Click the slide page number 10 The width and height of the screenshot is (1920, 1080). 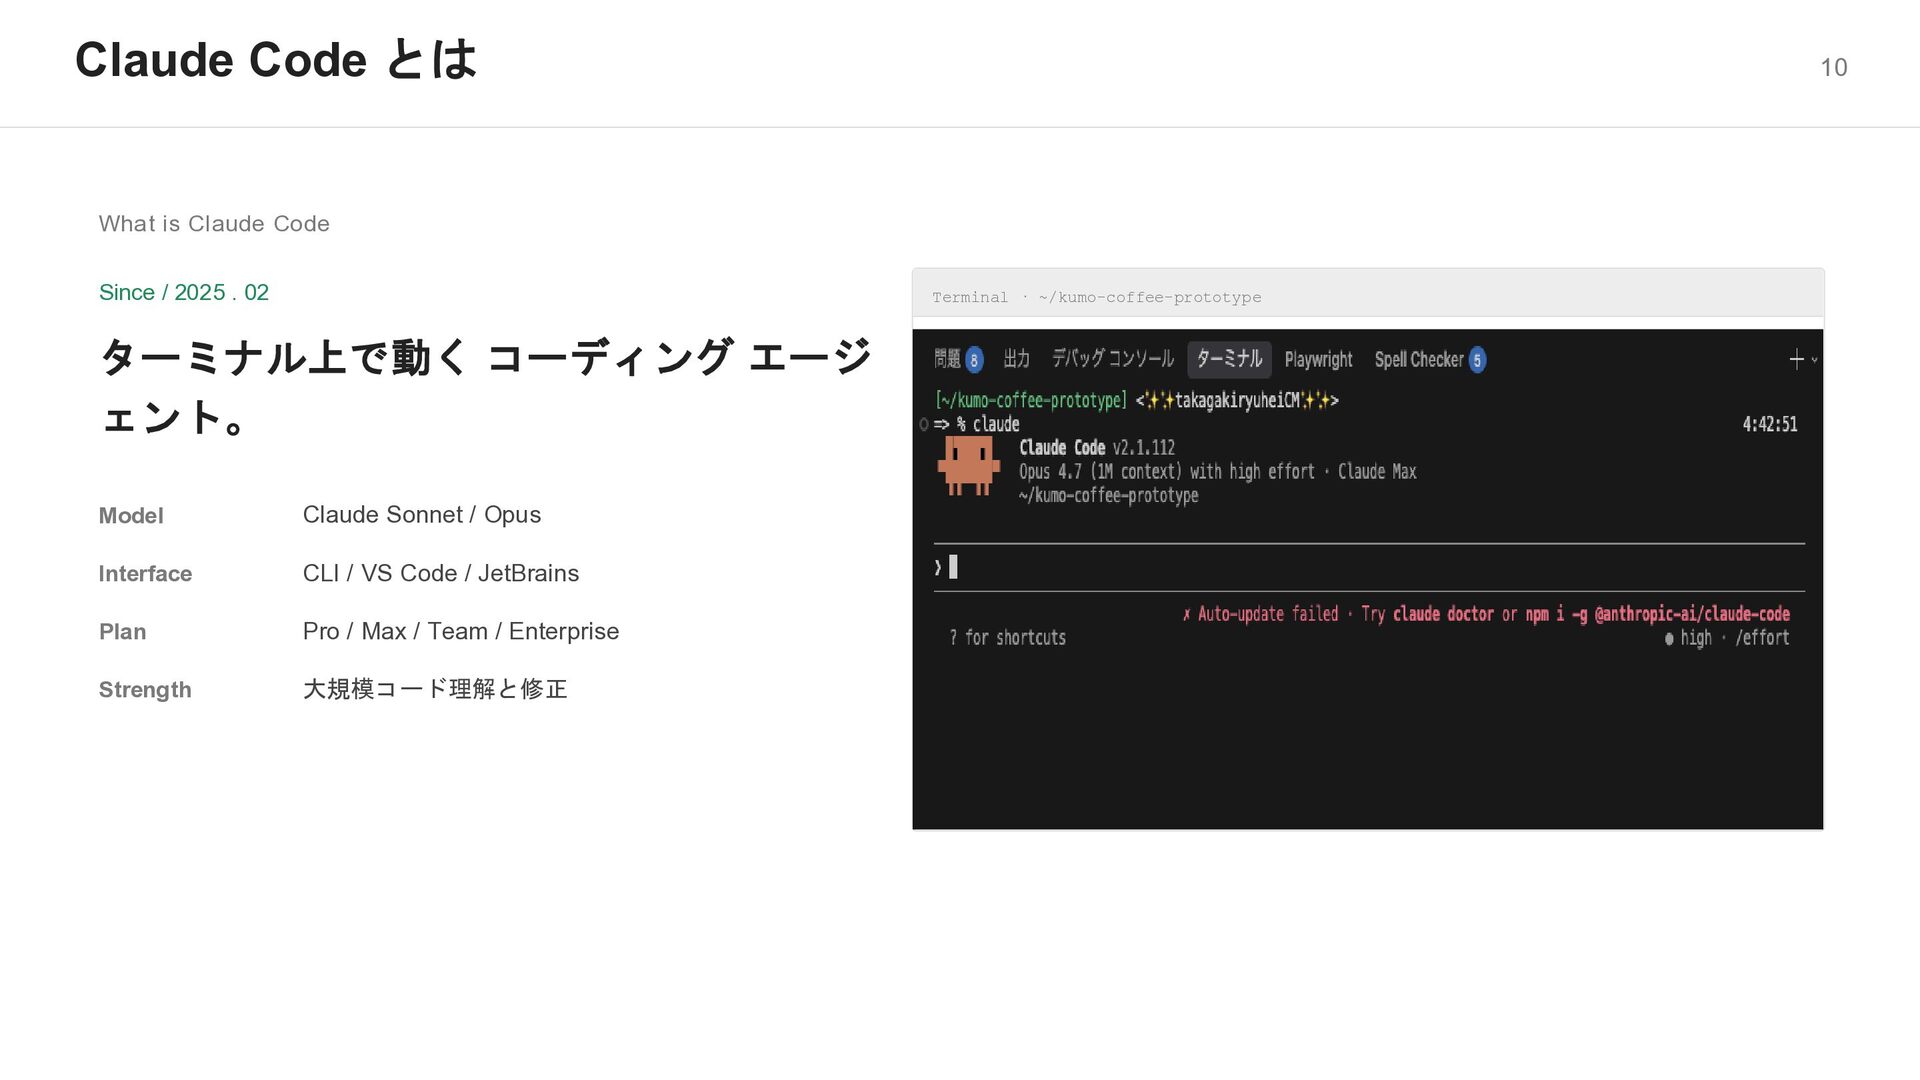coord(1833,67)
